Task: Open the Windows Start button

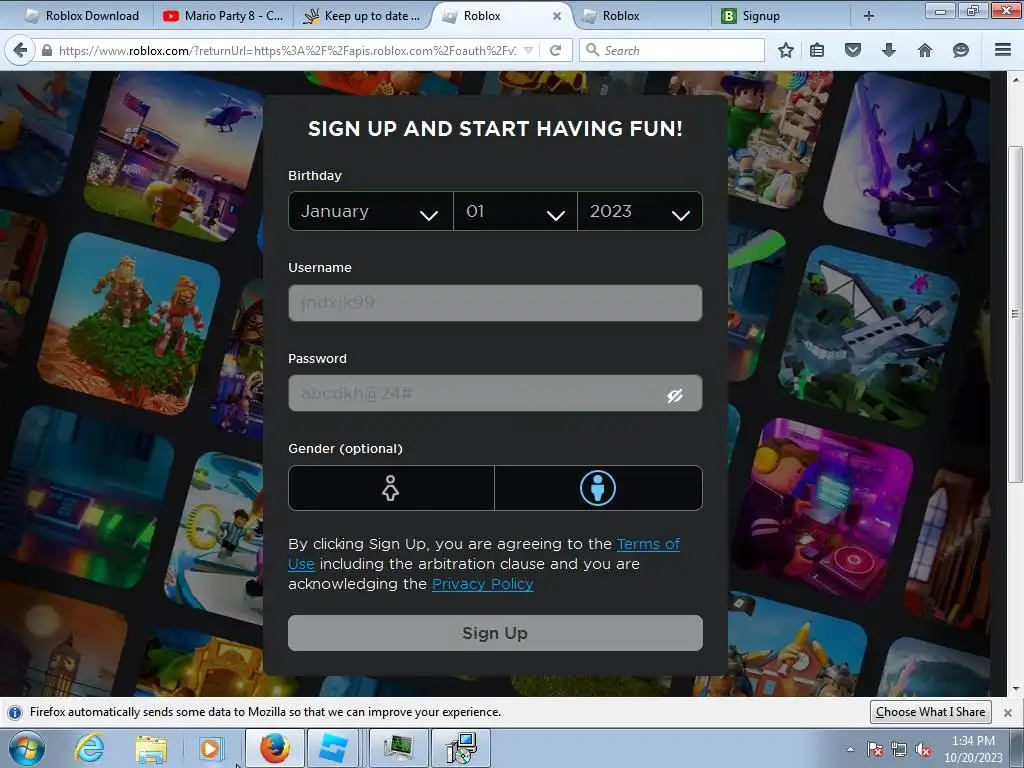Action: click(27, 748)
